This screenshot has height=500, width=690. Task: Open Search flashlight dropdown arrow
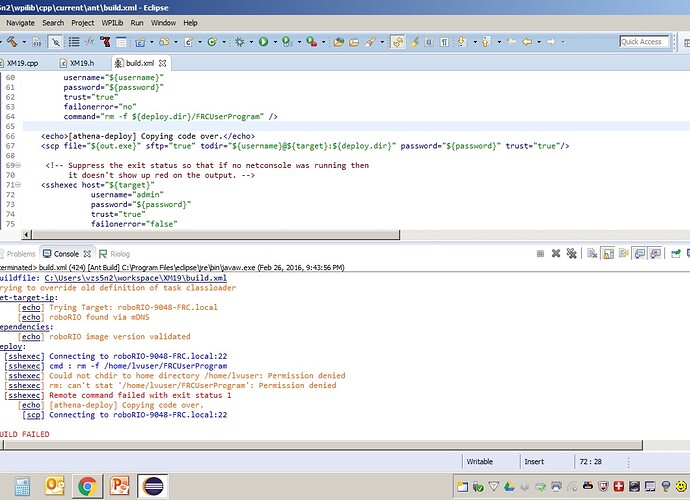[x=382, y=42]
